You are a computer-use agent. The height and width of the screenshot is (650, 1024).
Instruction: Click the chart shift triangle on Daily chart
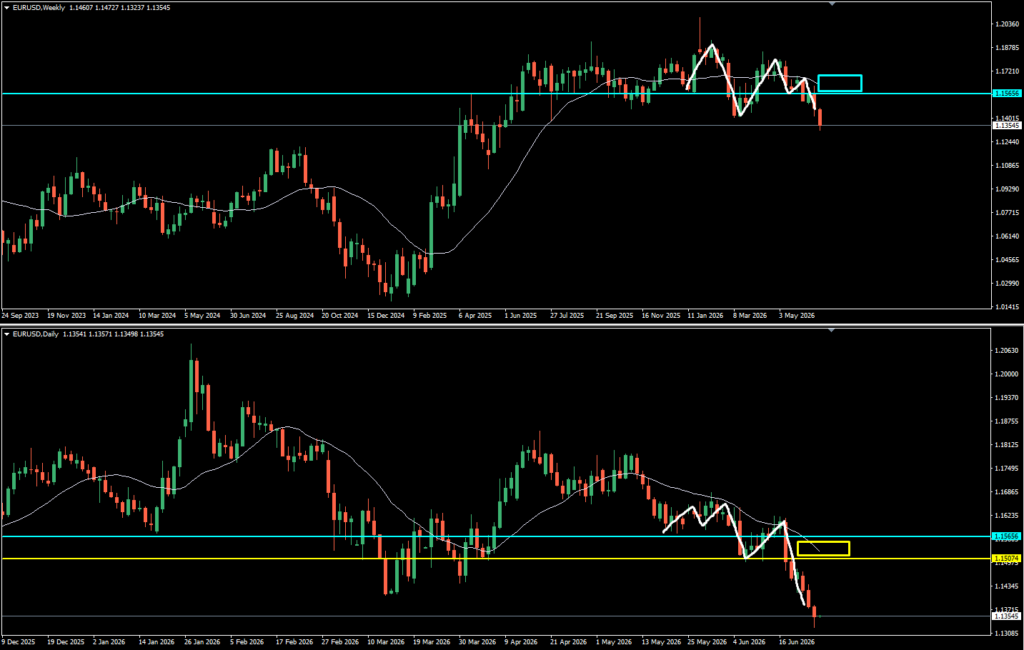[831, 331]
